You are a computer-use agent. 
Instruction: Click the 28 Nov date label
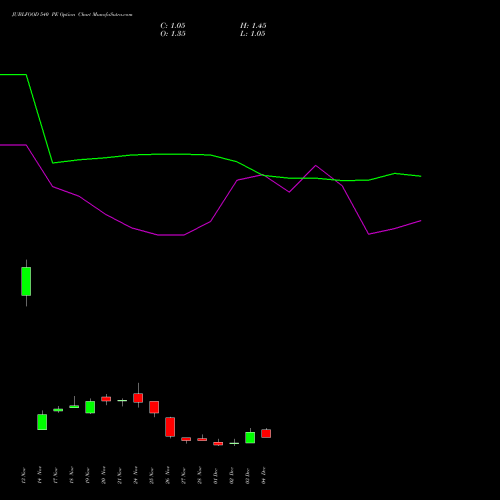point(200,475)
